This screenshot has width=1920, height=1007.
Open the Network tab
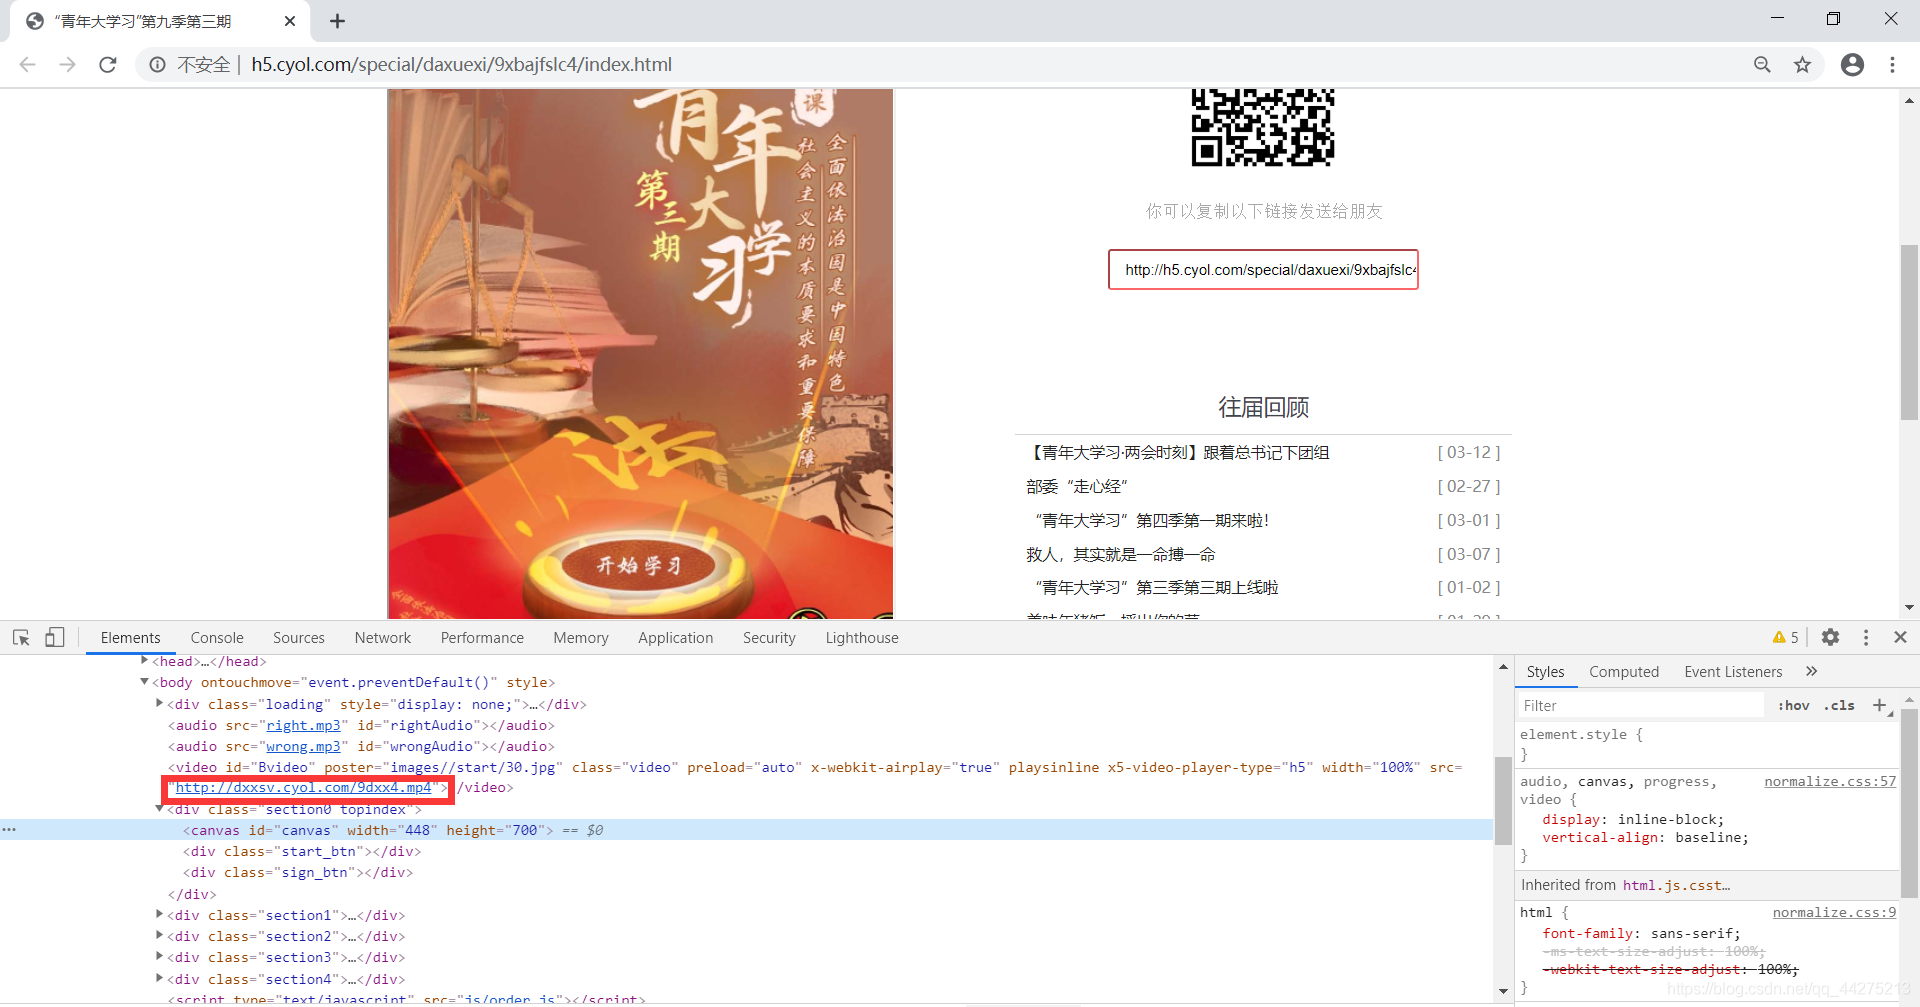(x=383, y=638)
